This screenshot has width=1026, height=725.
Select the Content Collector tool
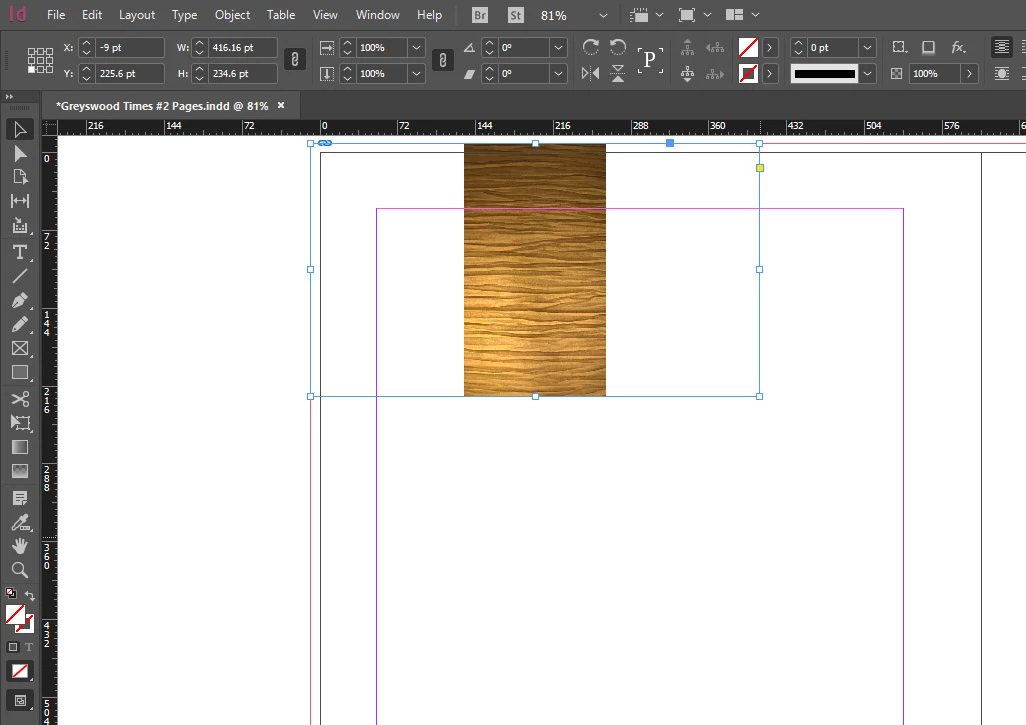point(20,226)
